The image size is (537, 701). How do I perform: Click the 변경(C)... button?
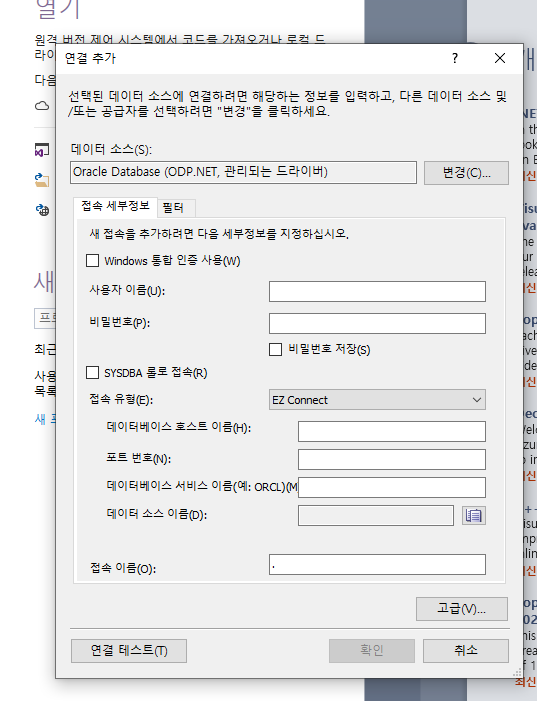(x=466, y=173)
